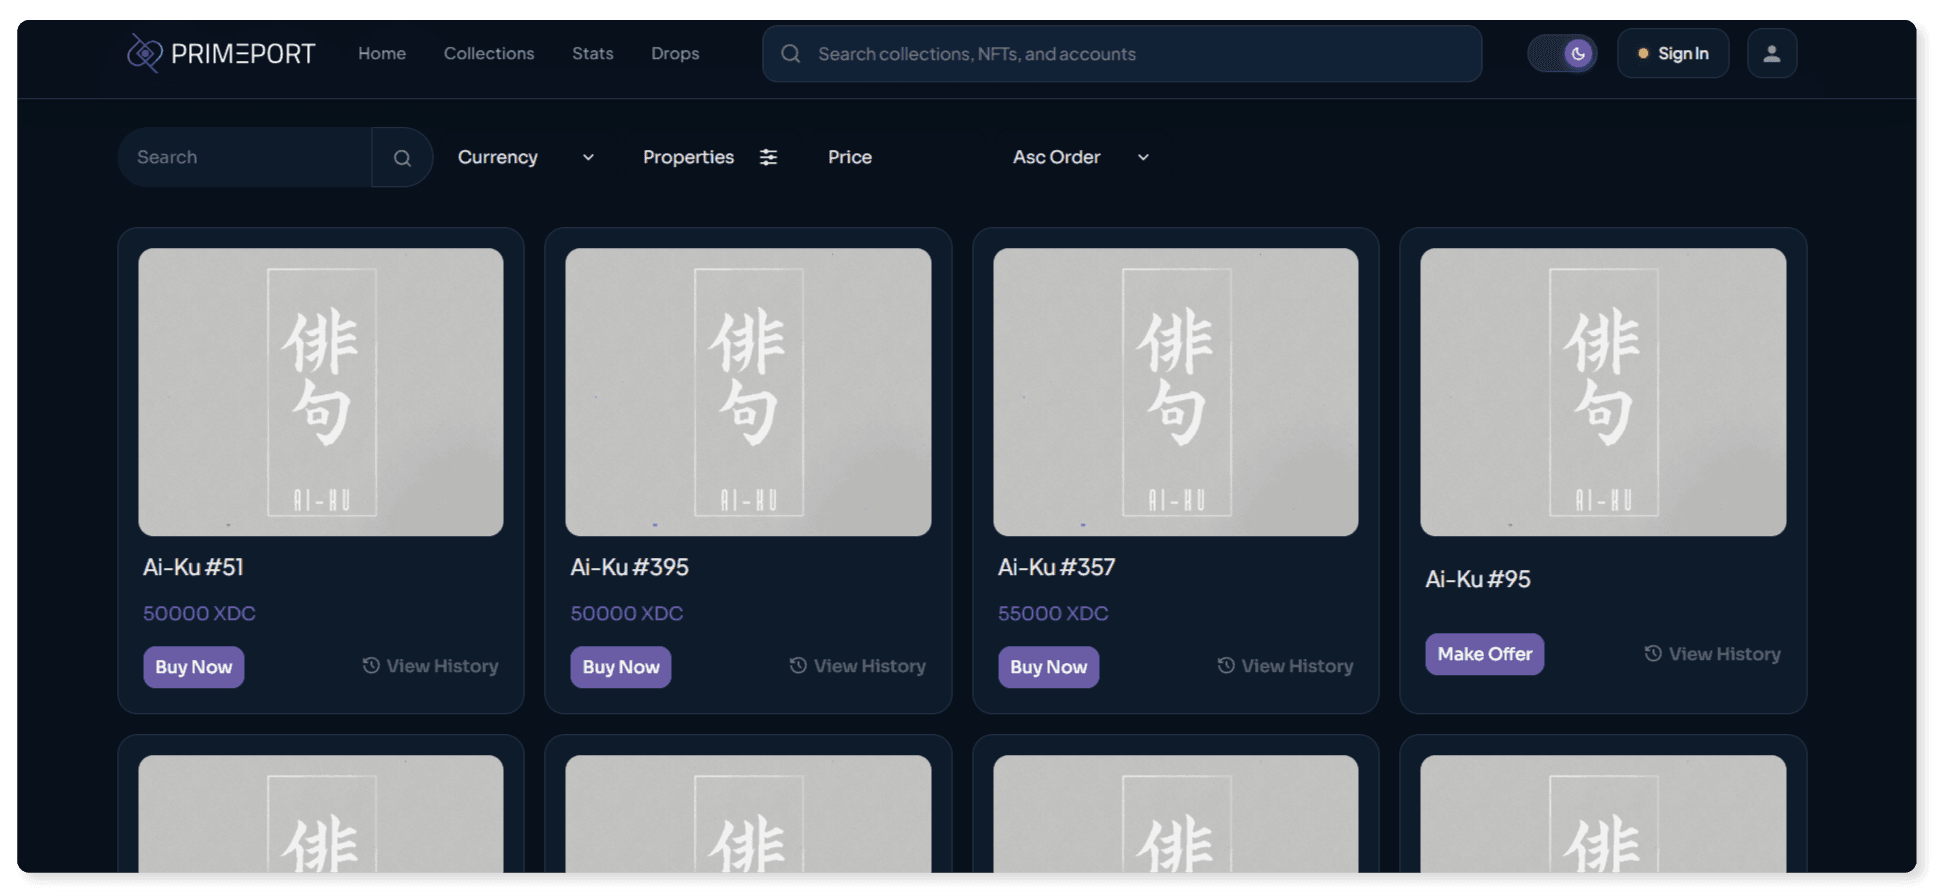Open the Asc Order sort dropdown
This screenshot has height=893, width=1933.
1081,157
